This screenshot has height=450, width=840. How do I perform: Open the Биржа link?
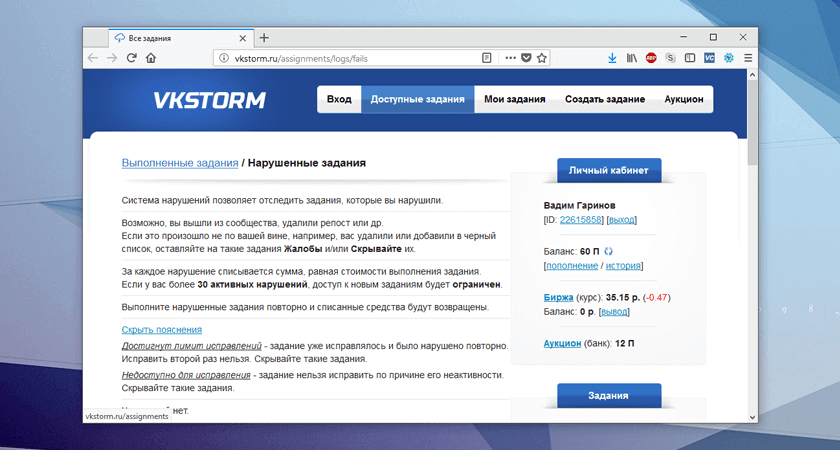tap(558, 297)
